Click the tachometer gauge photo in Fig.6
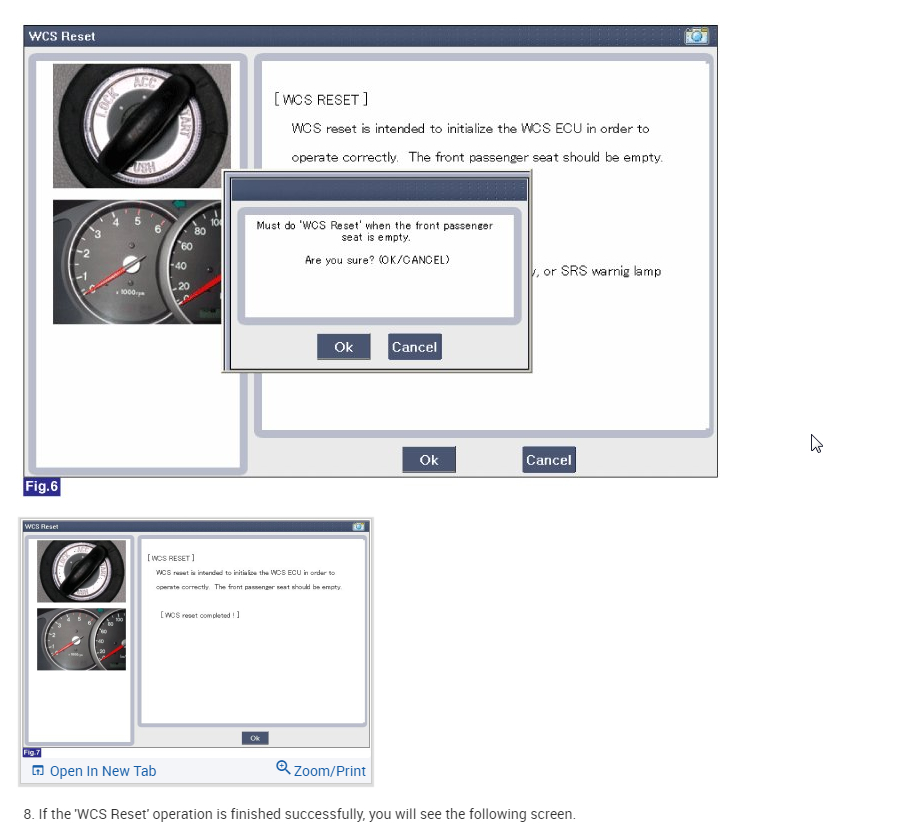Image resolution: width=915 pixels, height=838 pixels. coord(137,262)
